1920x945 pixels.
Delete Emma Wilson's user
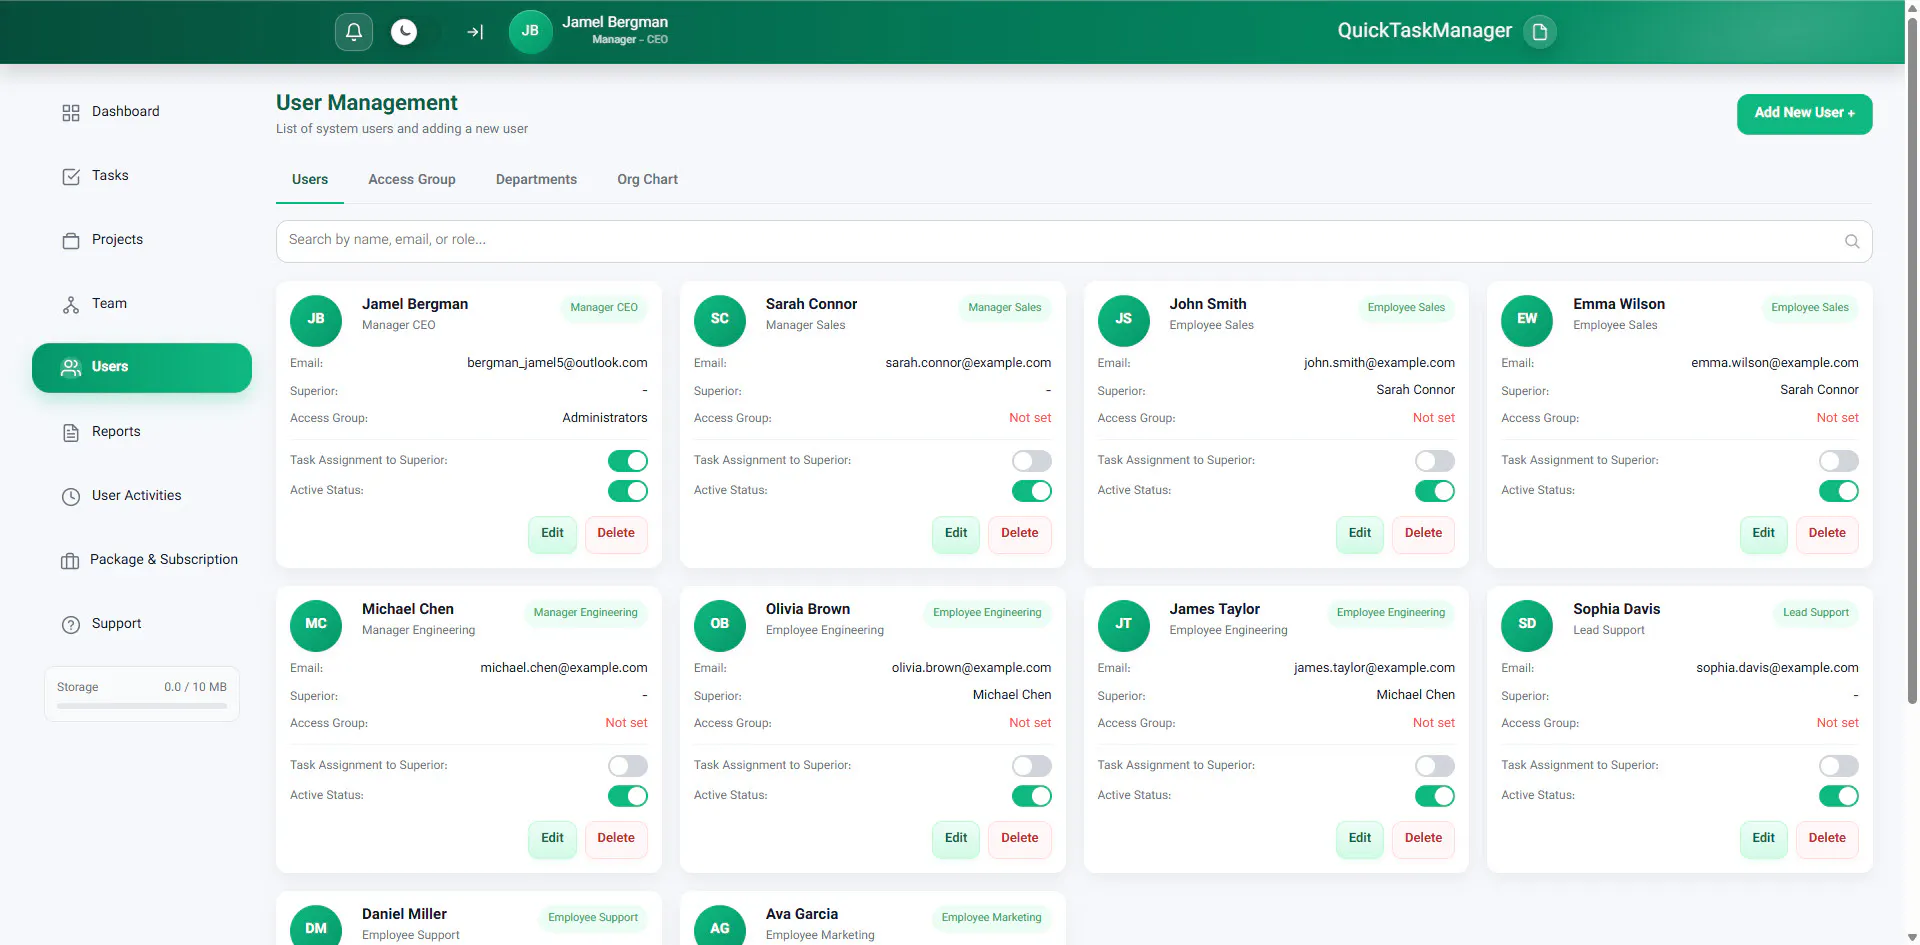pos(1826,534)
